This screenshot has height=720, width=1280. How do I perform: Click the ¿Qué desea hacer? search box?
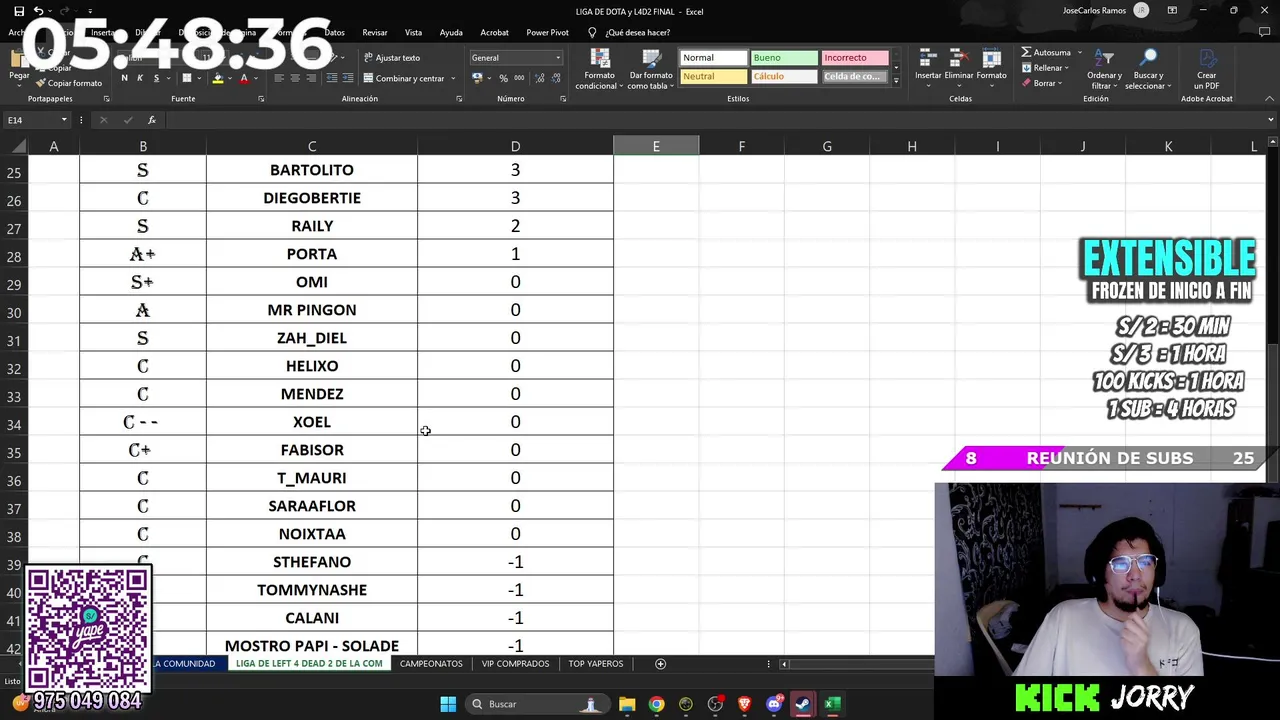tap(636, 33)
